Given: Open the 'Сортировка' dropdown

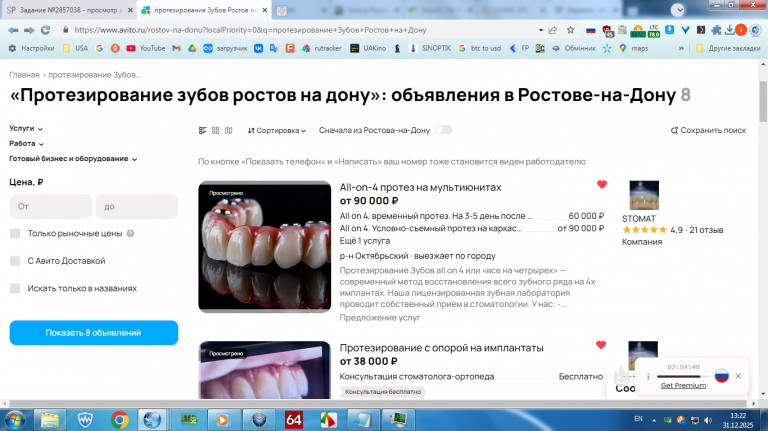Looking at the screenshot, I should click(277, 130).
